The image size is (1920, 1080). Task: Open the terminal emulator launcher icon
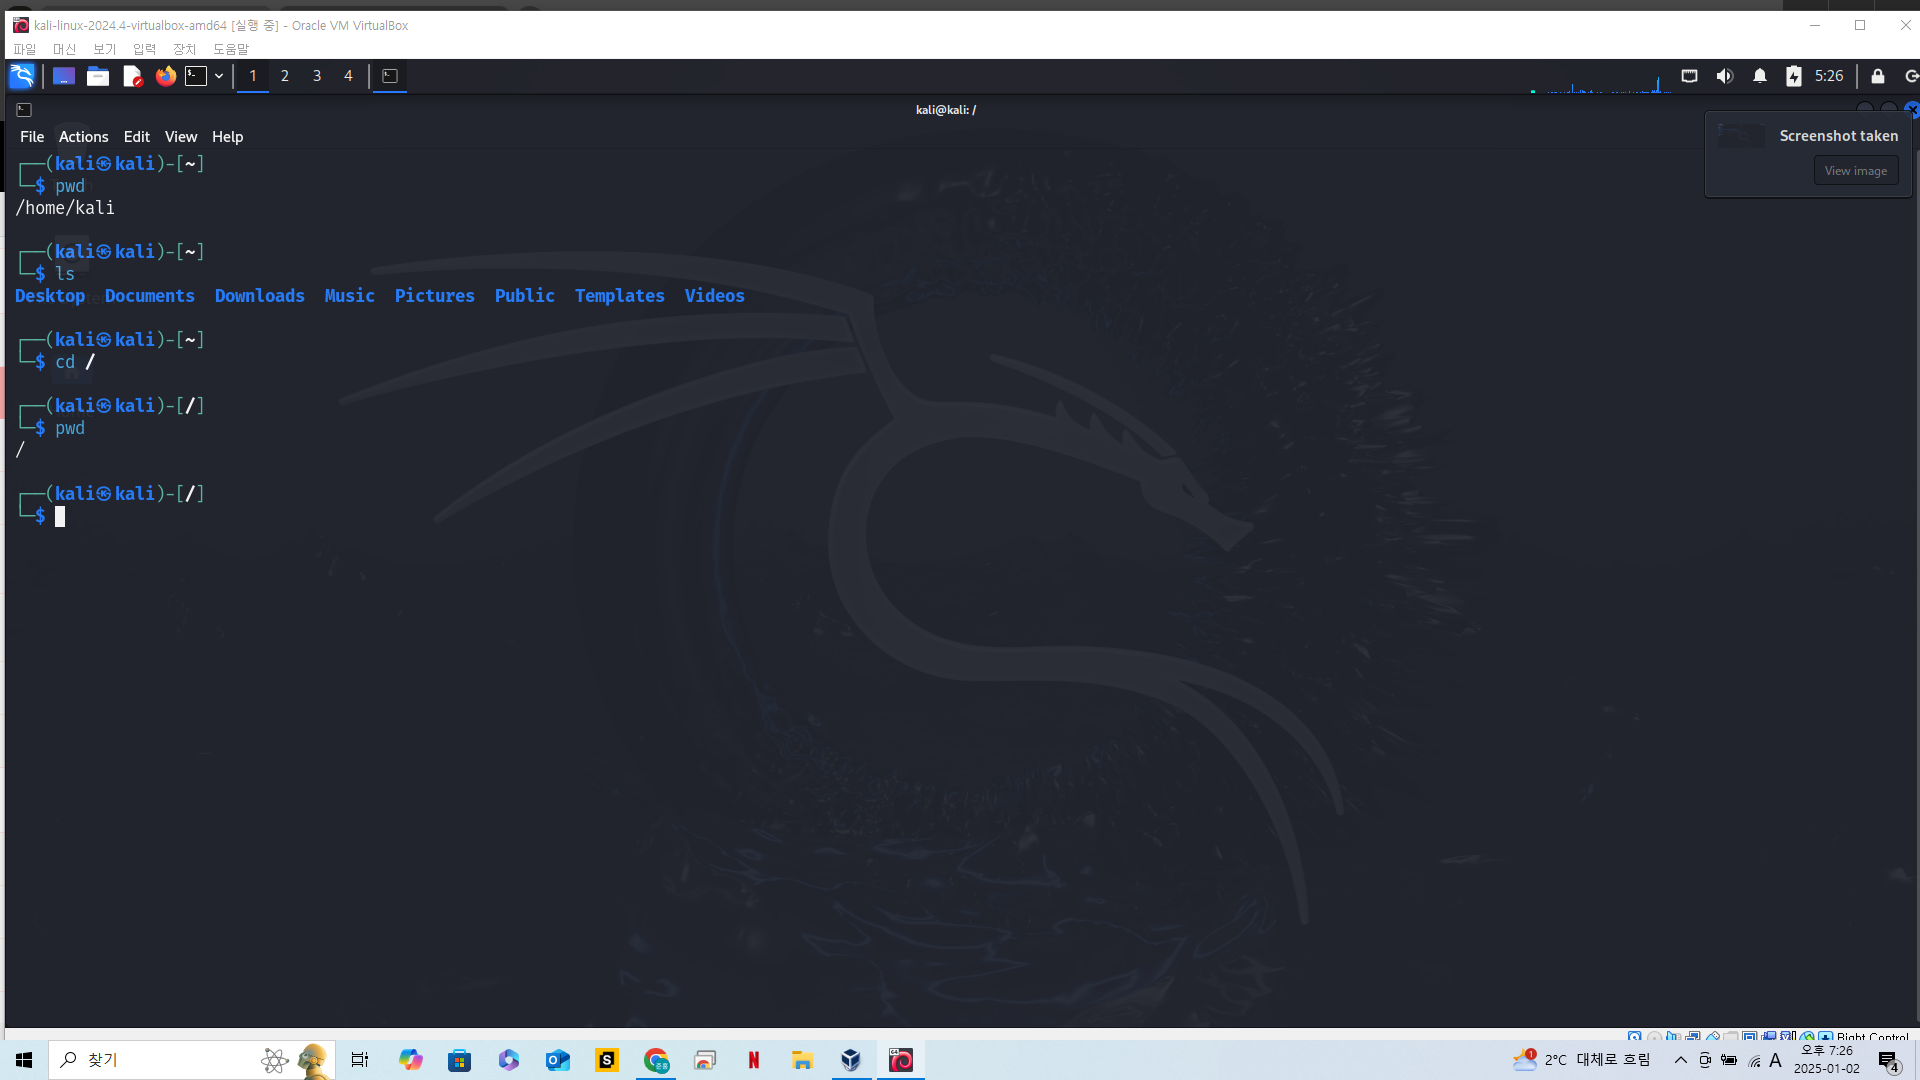[196, 76]
